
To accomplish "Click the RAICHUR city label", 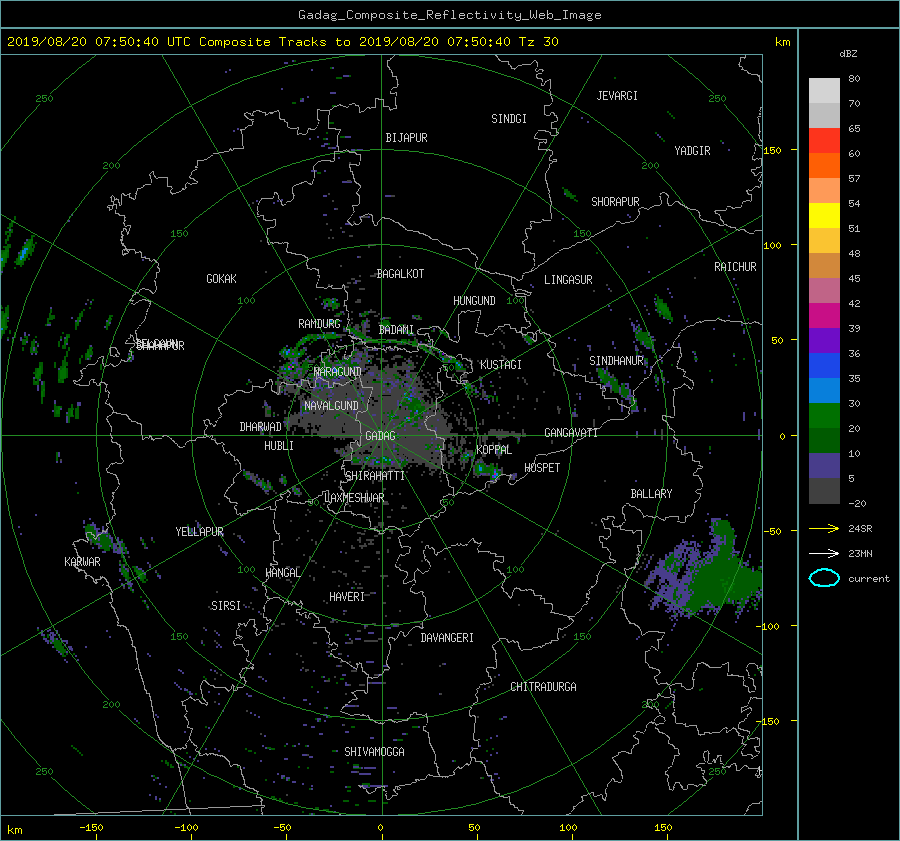I will click(735, 267).
